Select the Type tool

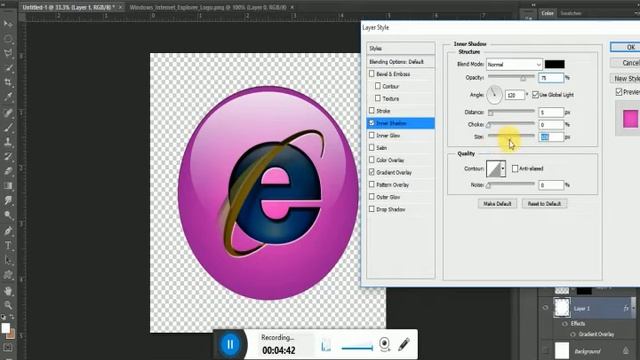pos(8,245)
